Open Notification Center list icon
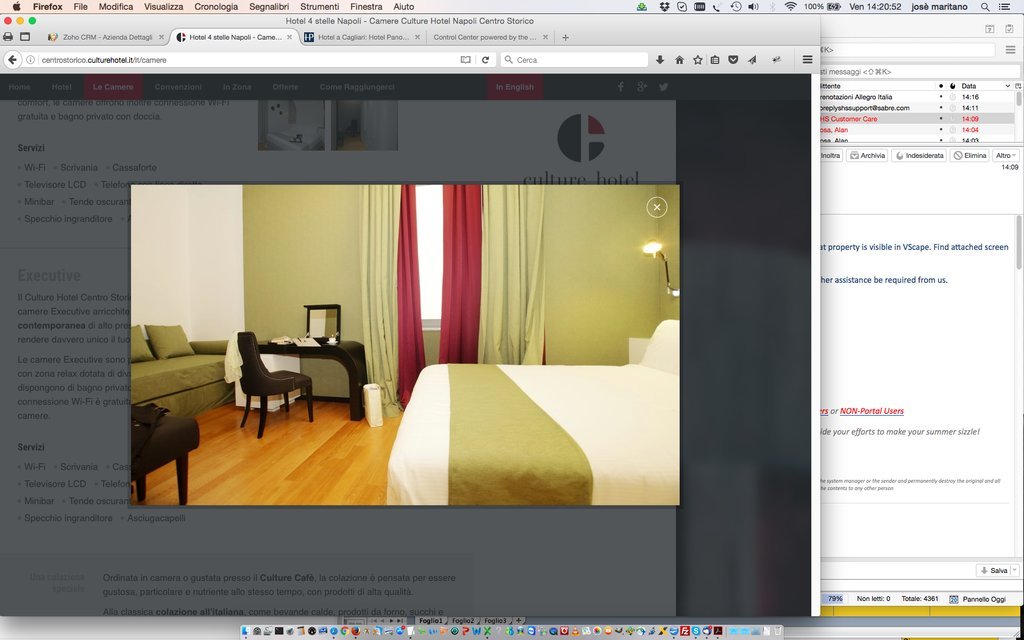 tap(1006, 7)
